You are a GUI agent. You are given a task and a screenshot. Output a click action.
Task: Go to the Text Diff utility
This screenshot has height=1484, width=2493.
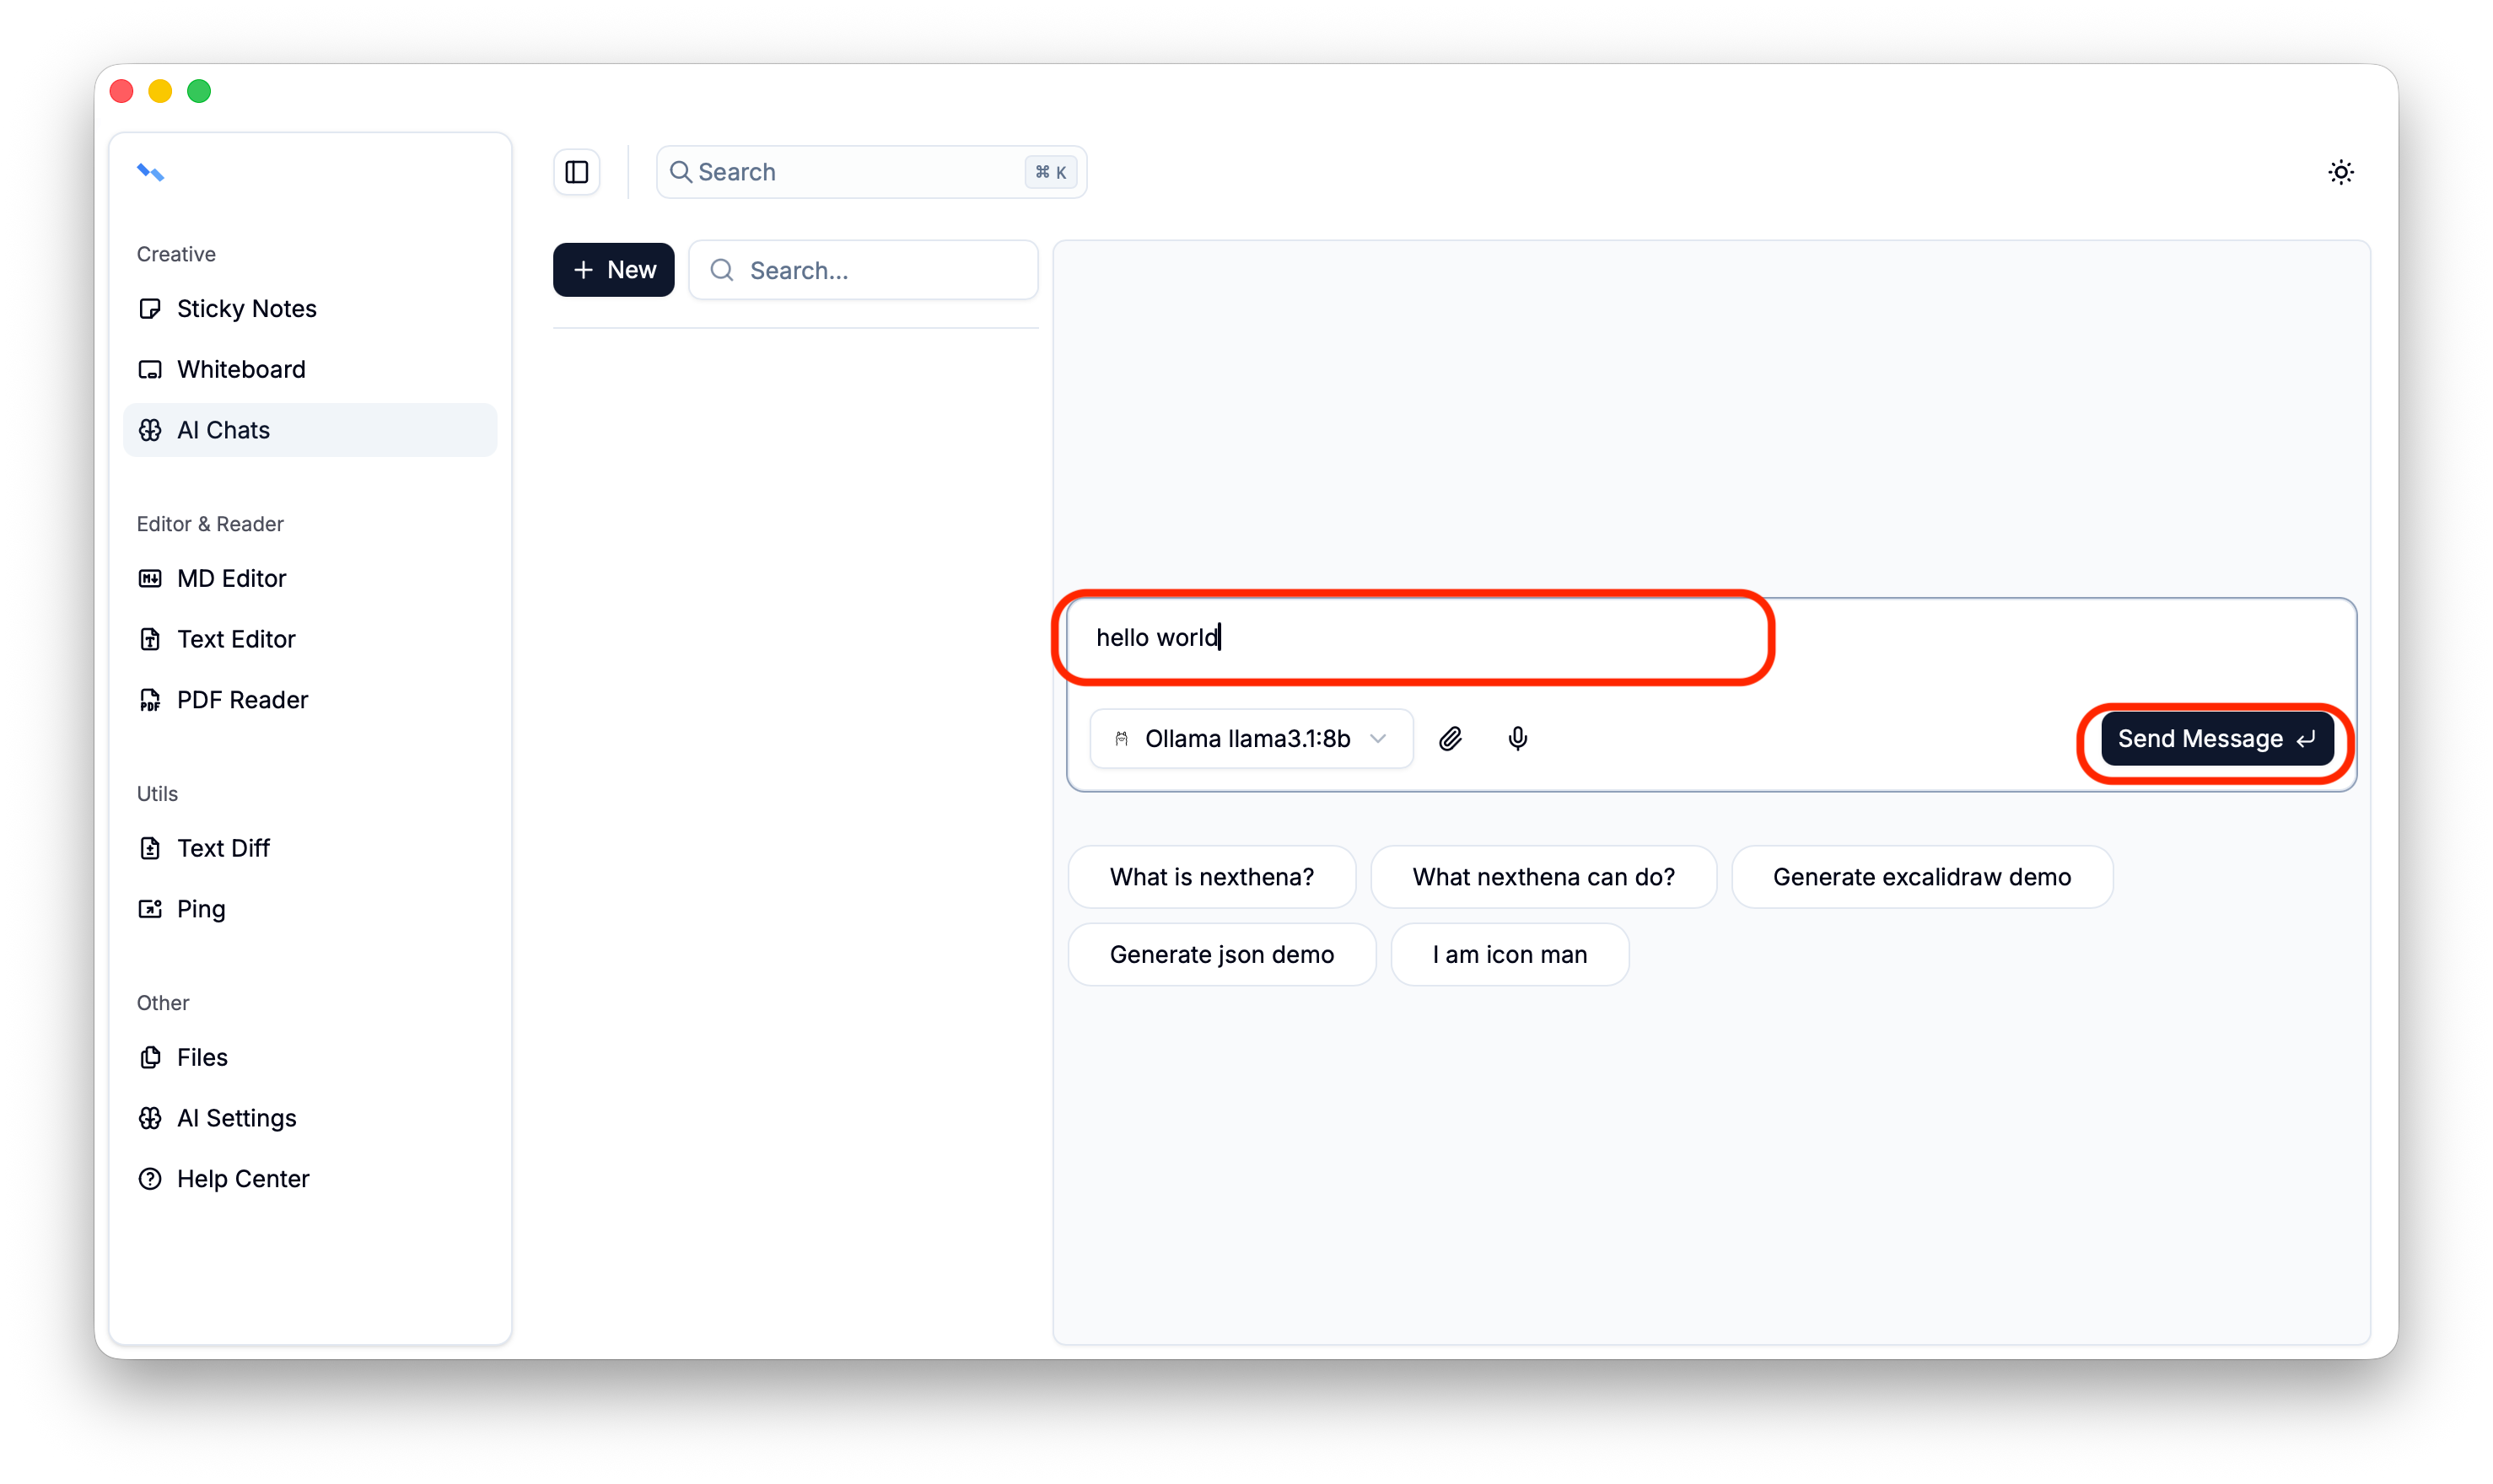tap(223, 848)
